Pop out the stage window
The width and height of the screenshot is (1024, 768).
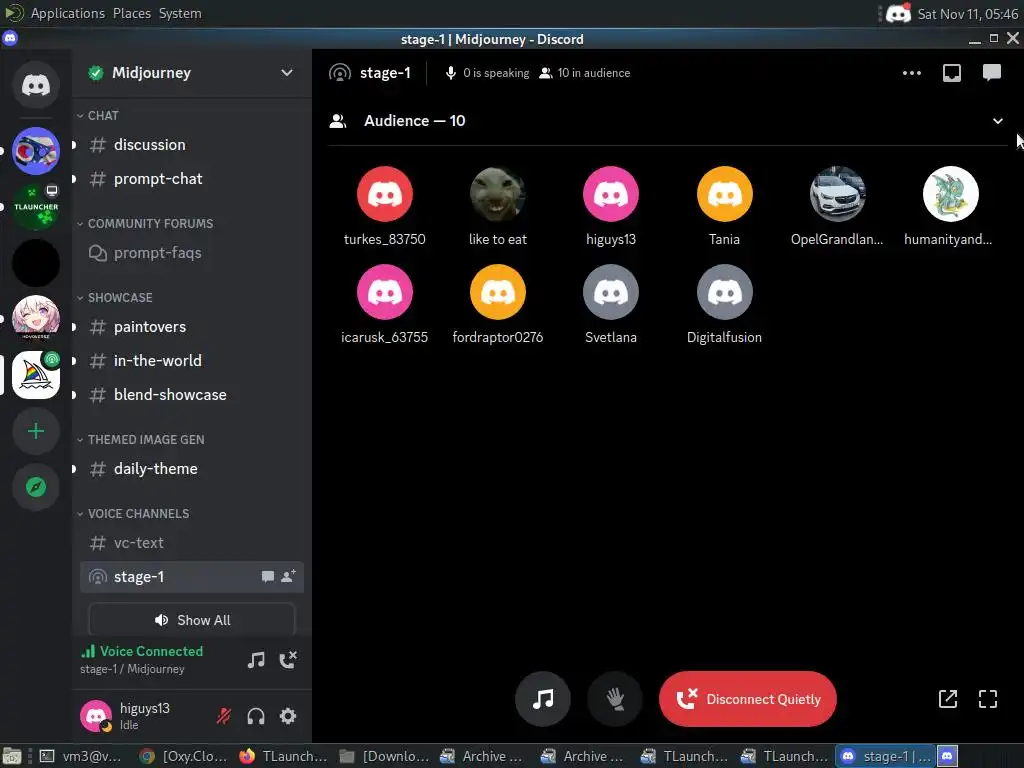coord(948,699)
